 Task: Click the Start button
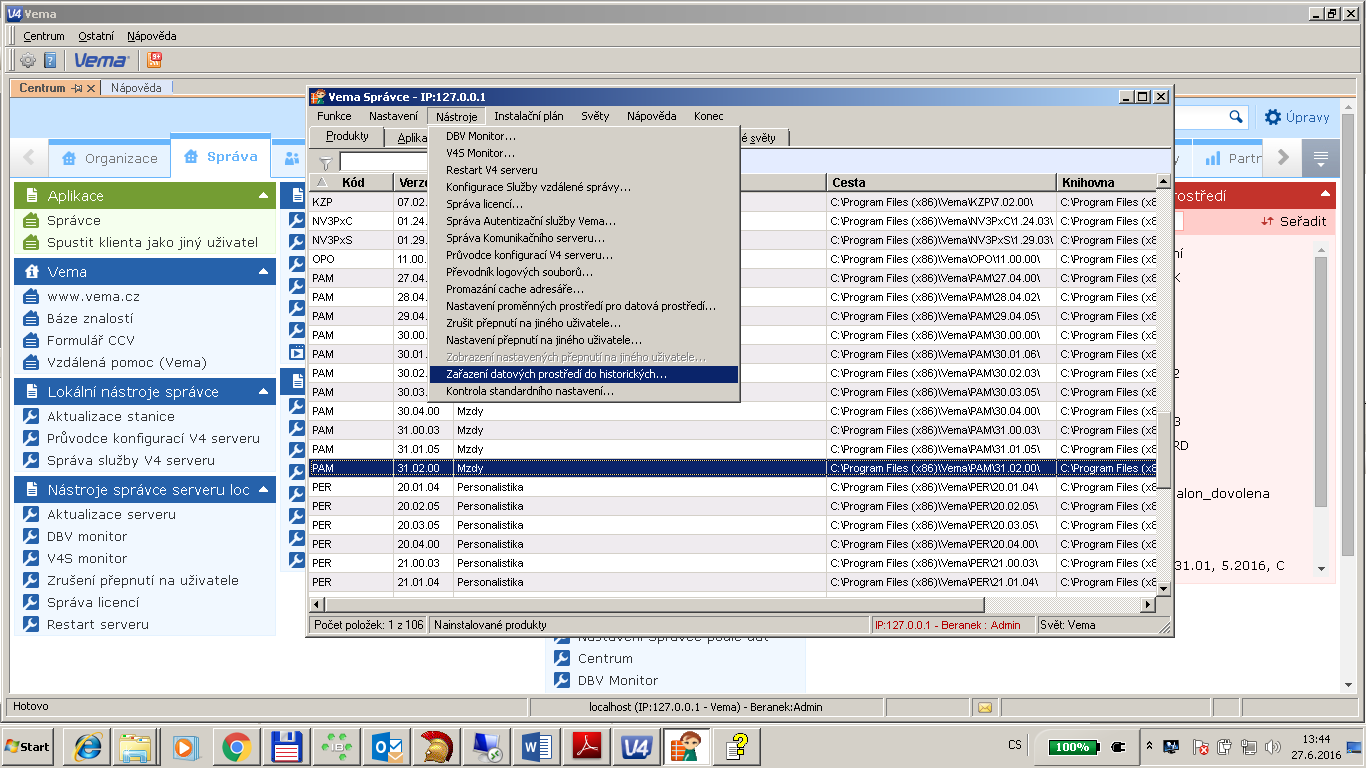coord(28,747)
